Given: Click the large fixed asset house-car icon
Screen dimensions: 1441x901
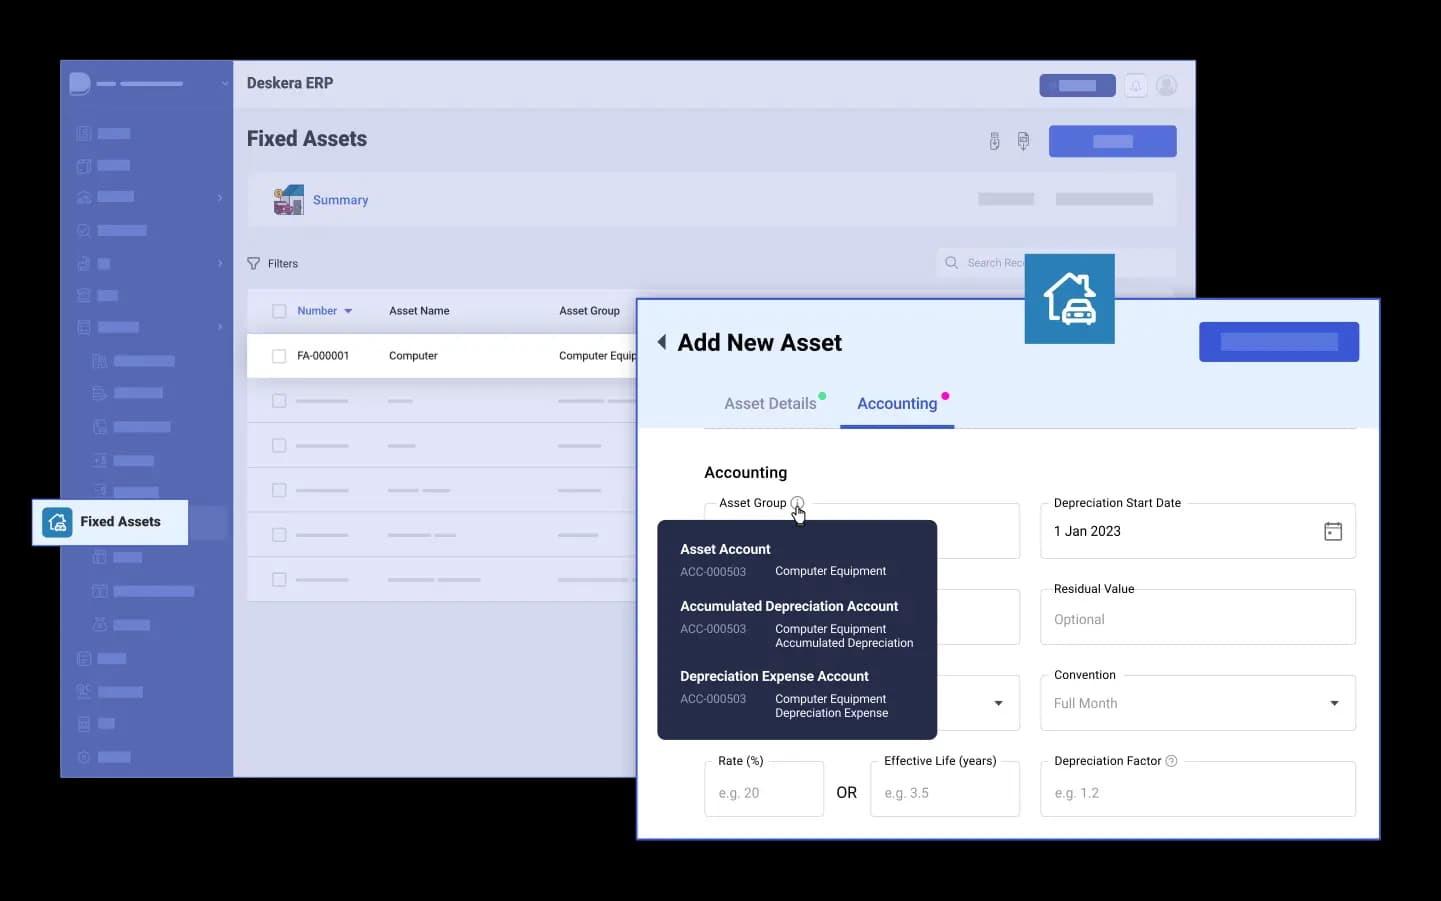Looking at the screenshot, I should point(1069,299).
